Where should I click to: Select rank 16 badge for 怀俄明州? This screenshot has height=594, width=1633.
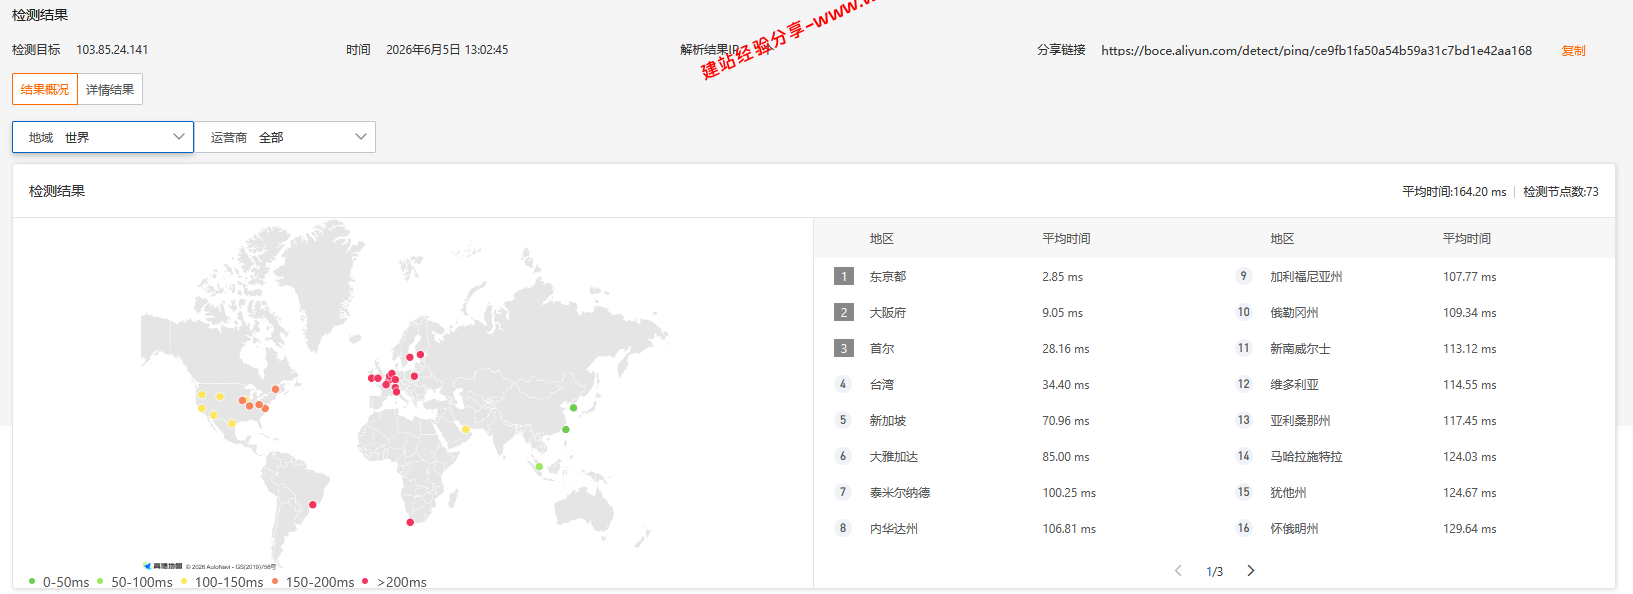[1243, 528]
